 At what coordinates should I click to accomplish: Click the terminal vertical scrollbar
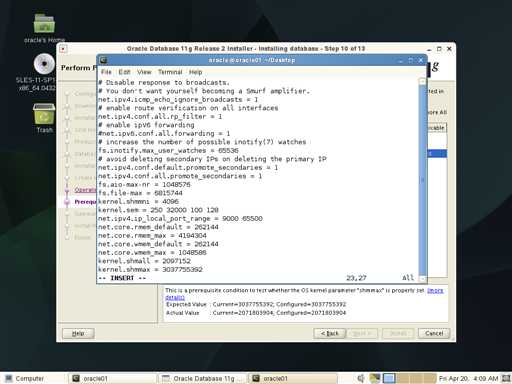pos(422,180)
